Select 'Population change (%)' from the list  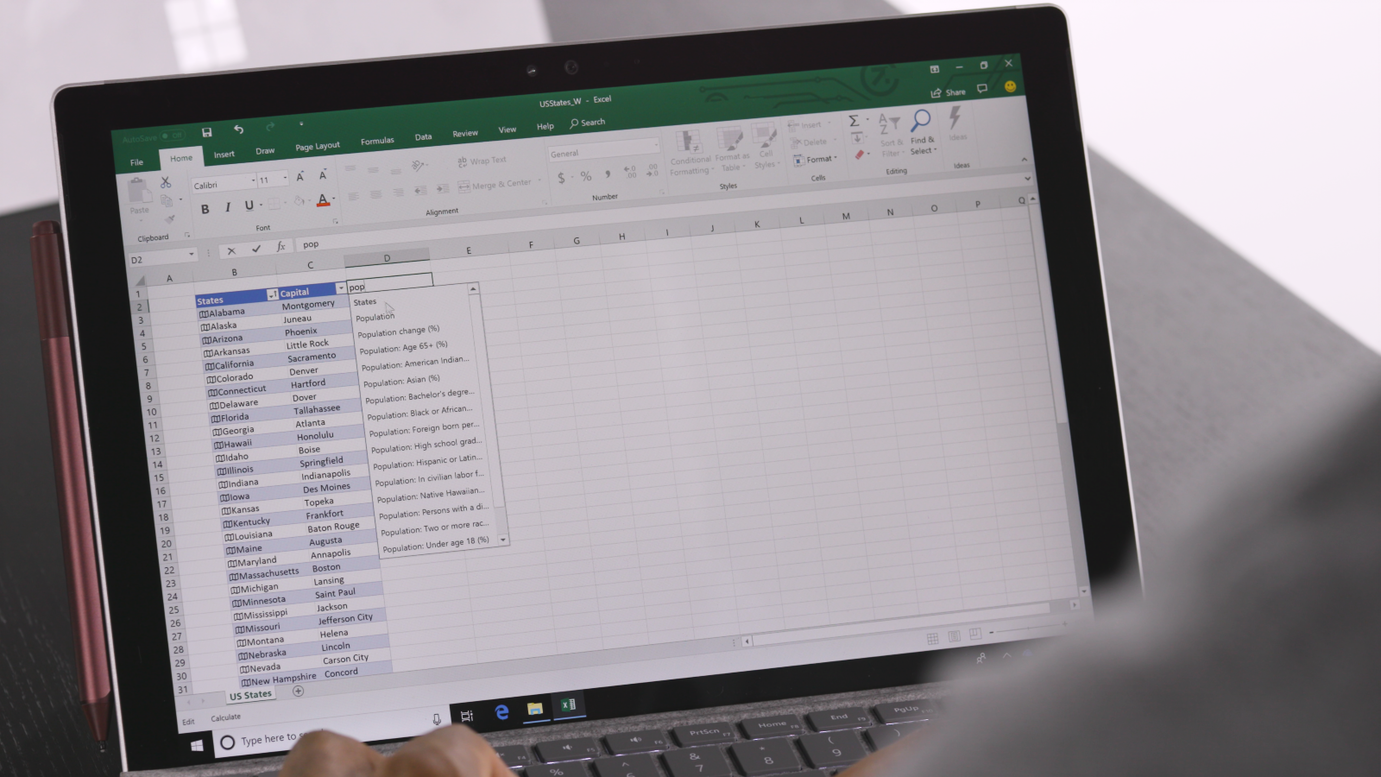(x=398, y=331)
